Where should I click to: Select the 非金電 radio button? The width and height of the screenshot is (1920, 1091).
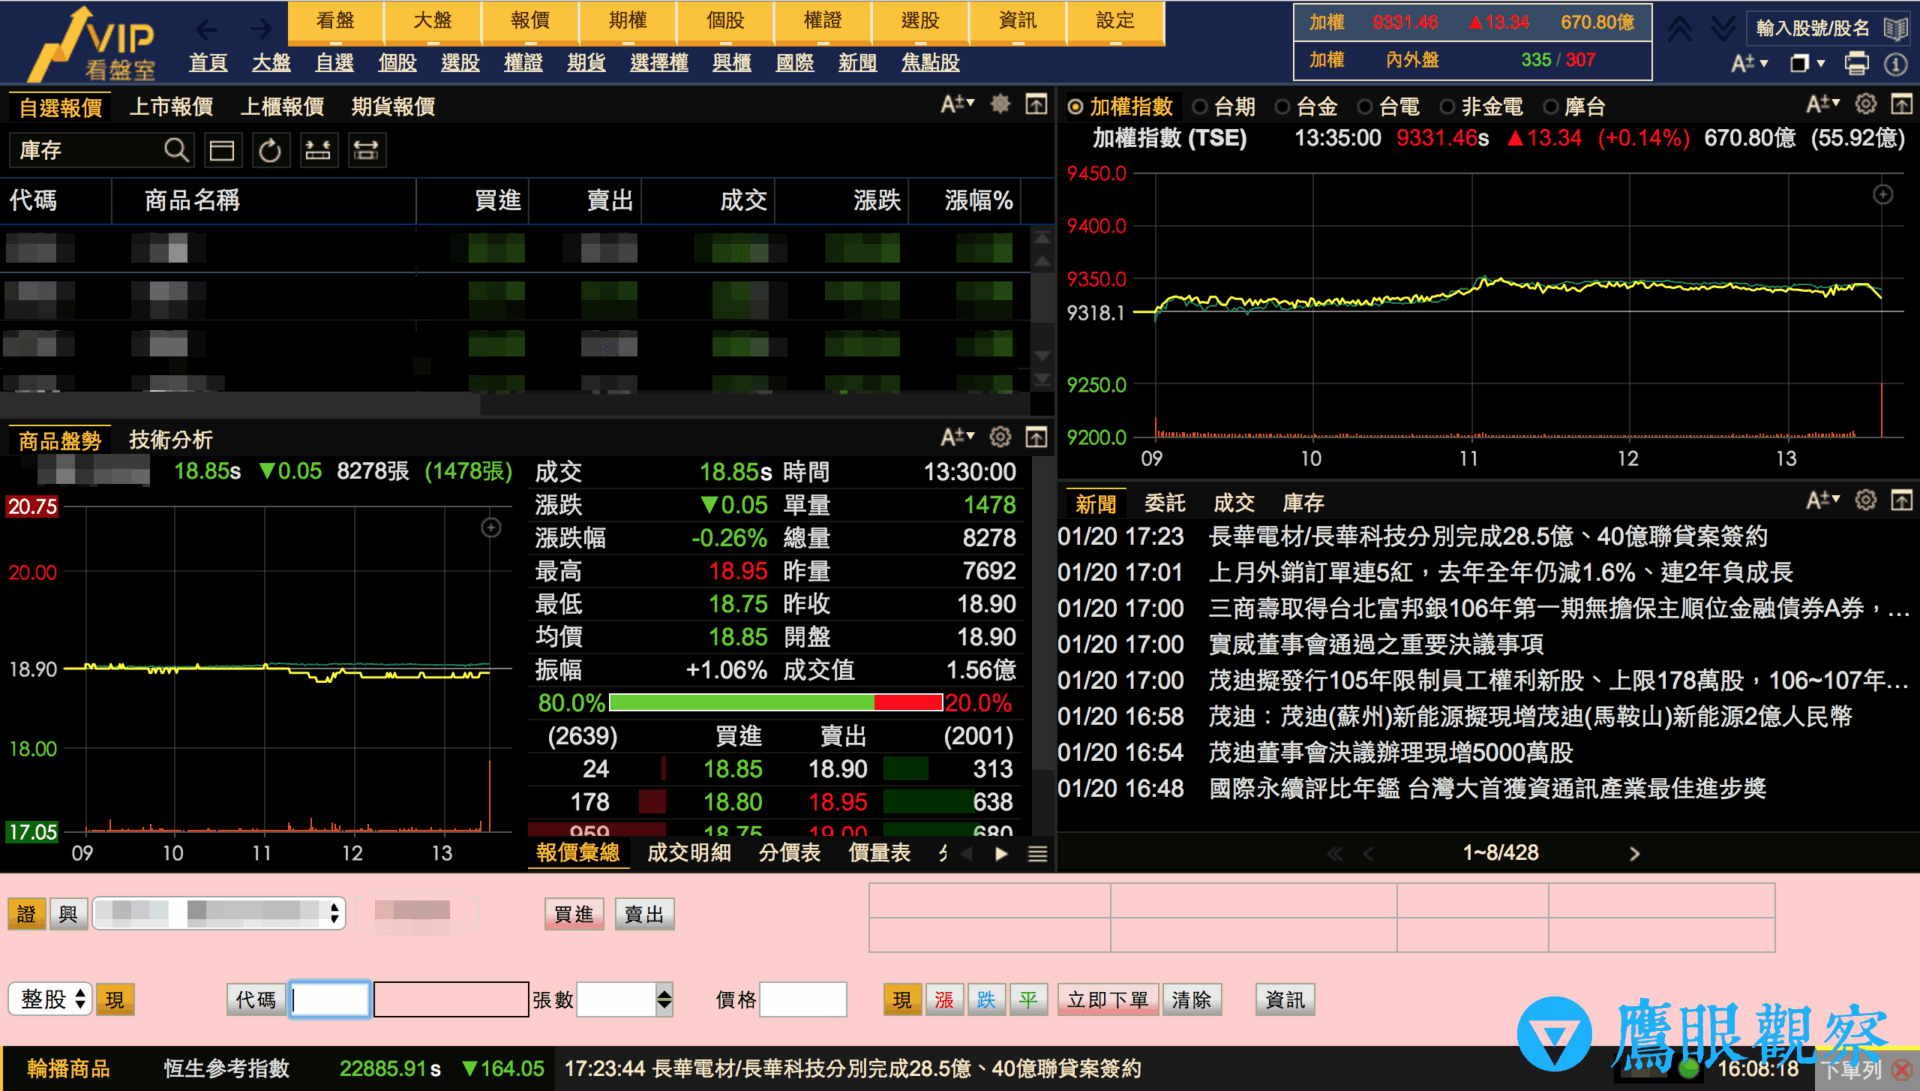click(x=1481, y=107)
